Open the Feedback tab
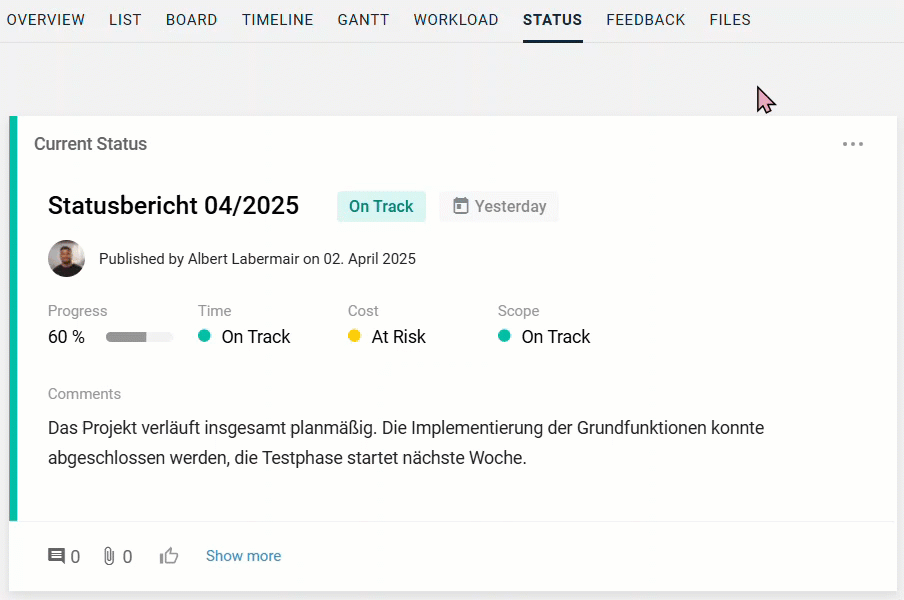The width and height of the screenshot is (904, 600). click(645, 20)
